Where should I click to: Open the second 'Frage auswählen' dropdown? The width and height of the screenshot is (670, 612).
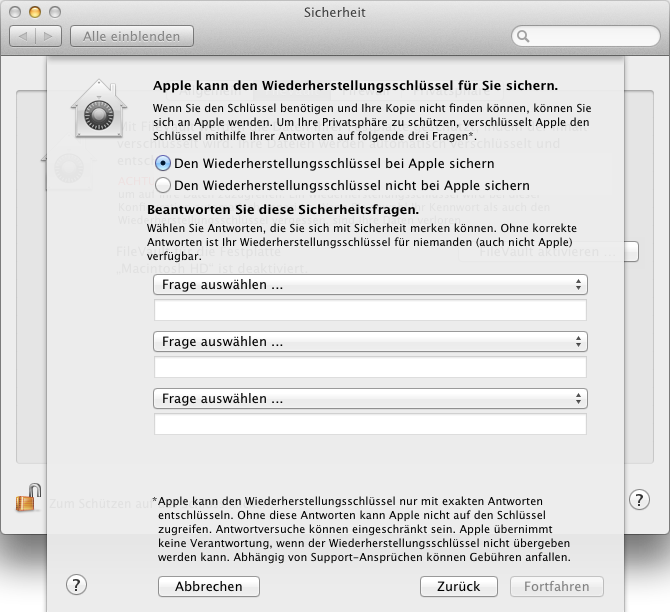(370, 341)
